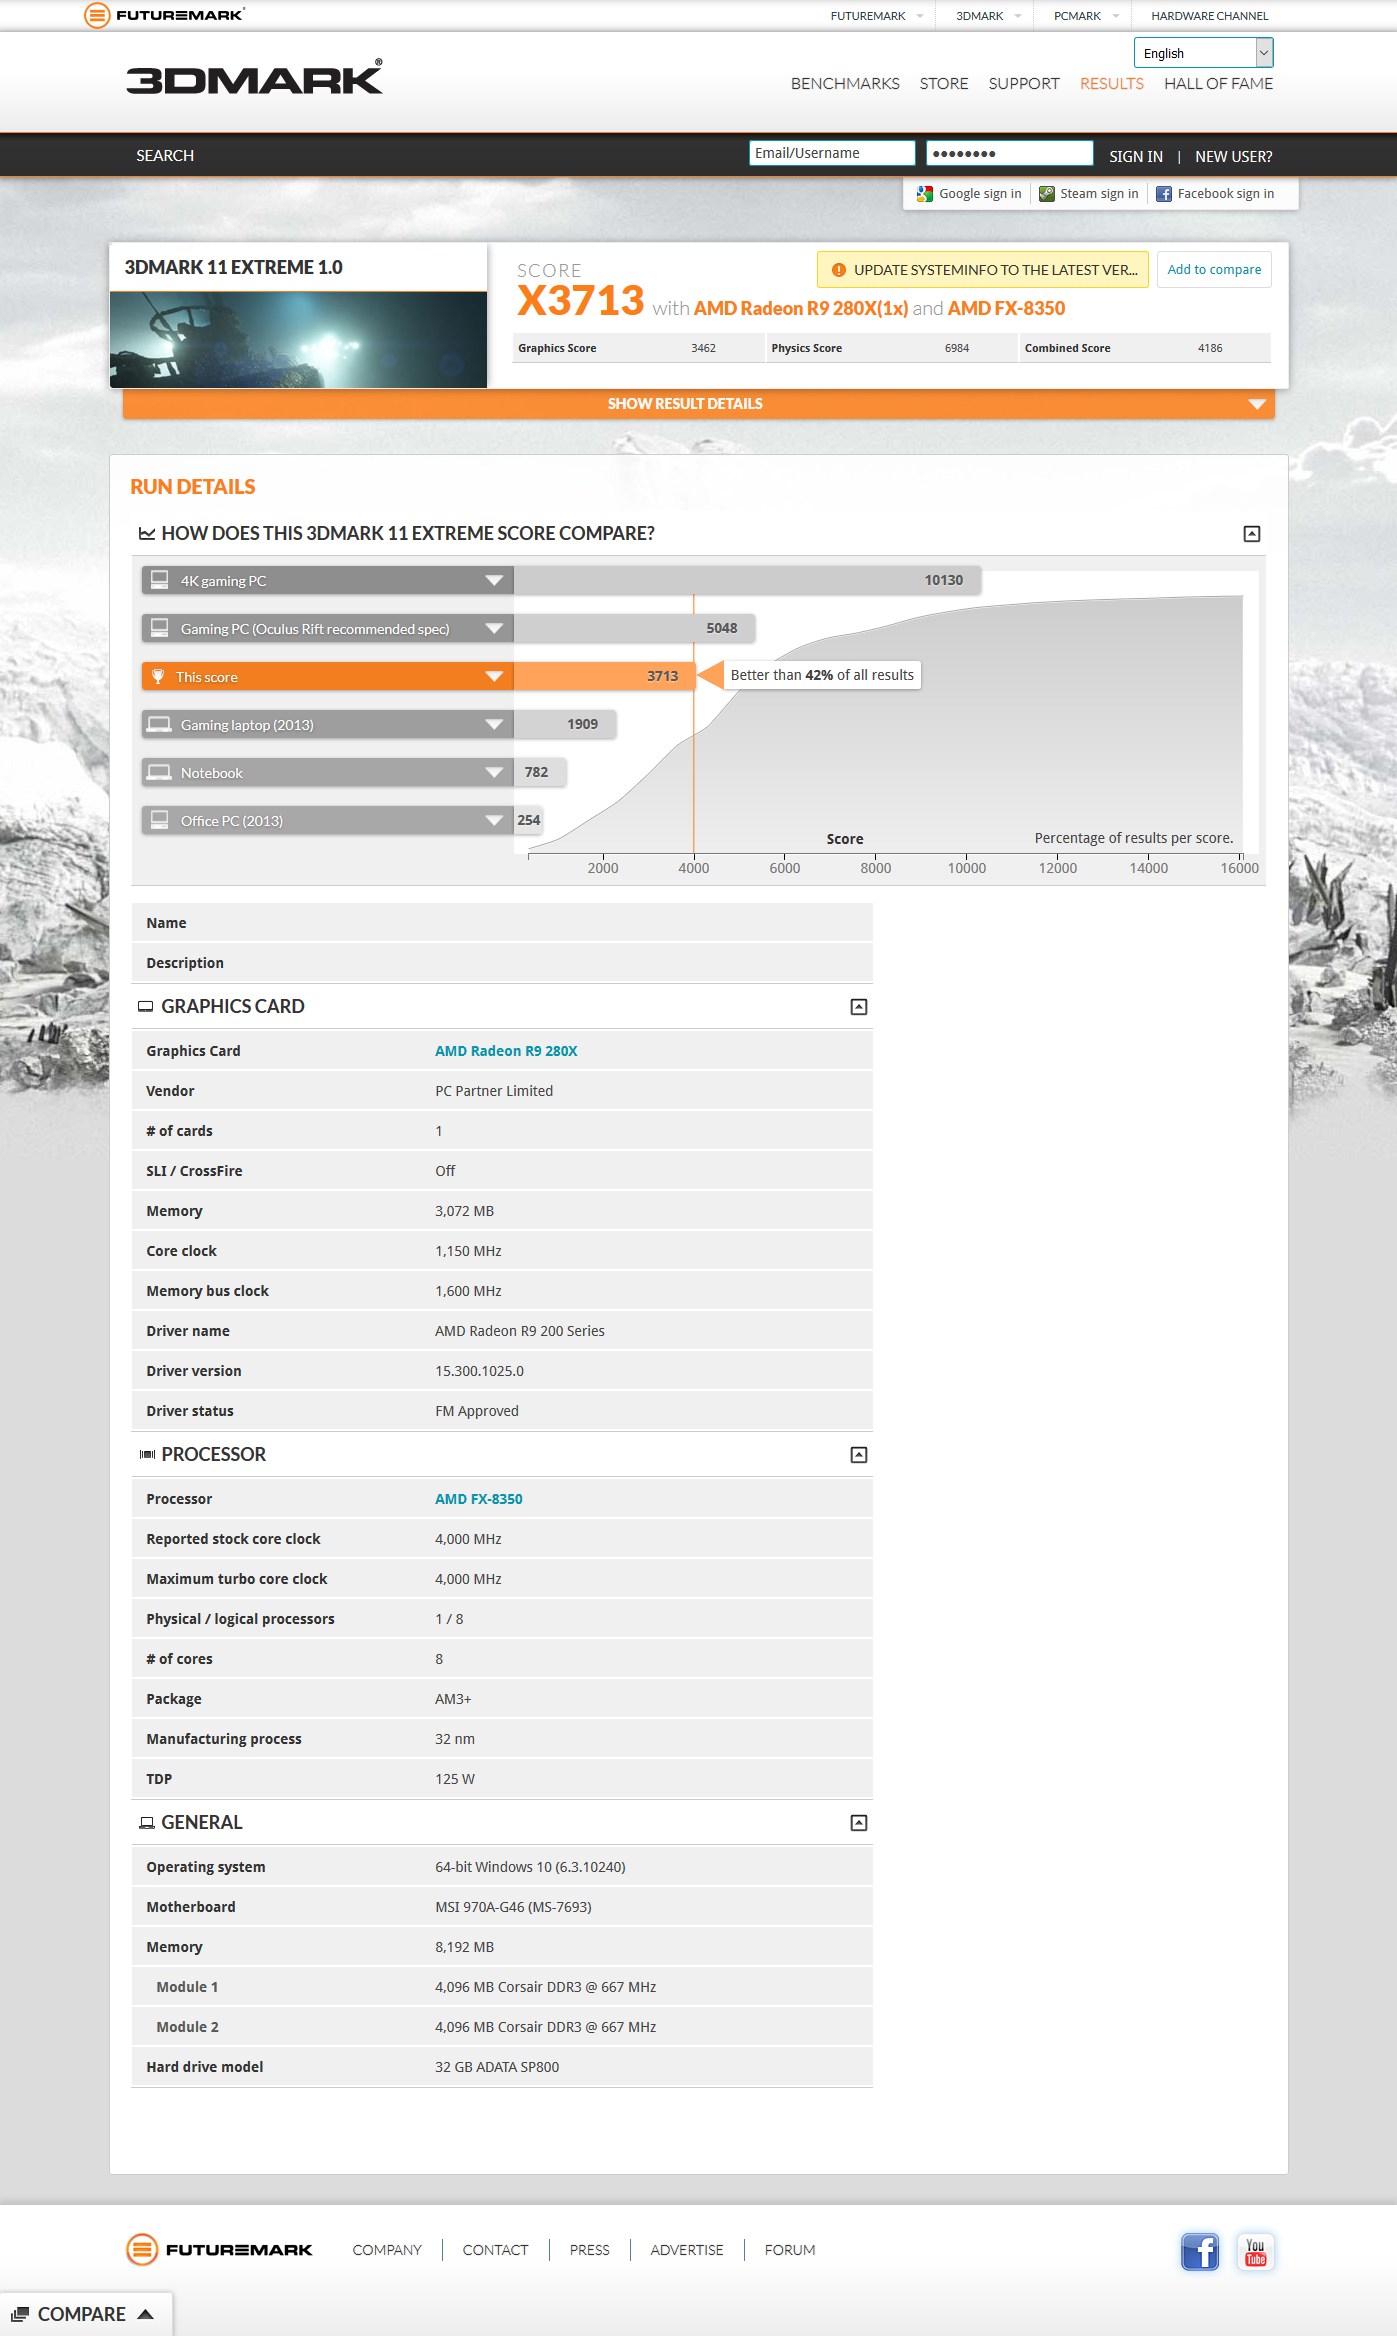Screen dimensions: 1397x2336
Task: Click the Futuremark logo in footer
Action: click(x=219, y=2249)
